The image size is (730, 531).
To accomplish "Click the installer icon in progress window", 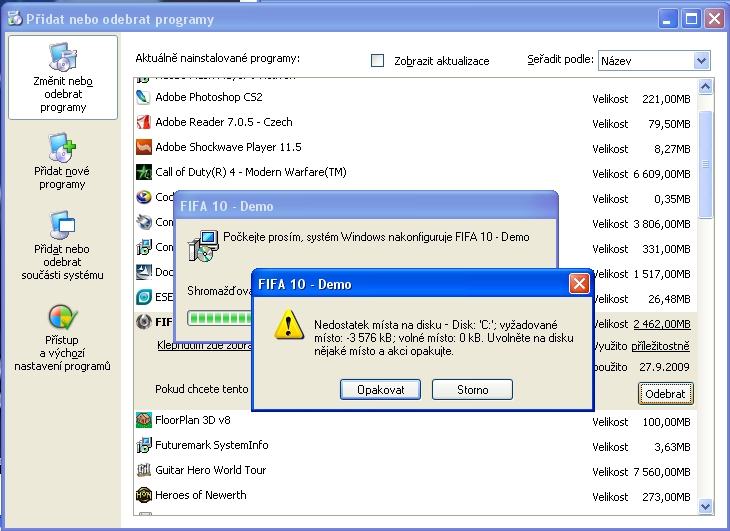I will 203,246.
